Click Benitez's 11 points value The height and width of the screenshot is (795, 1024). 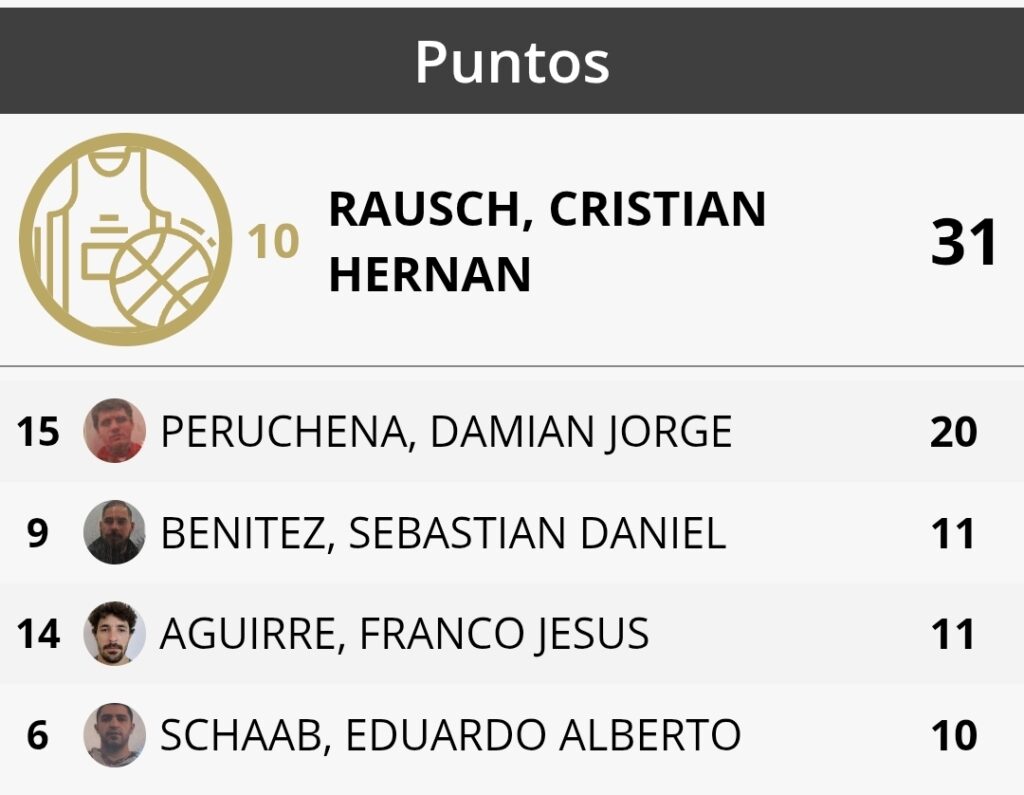click(x=953, y=533)
